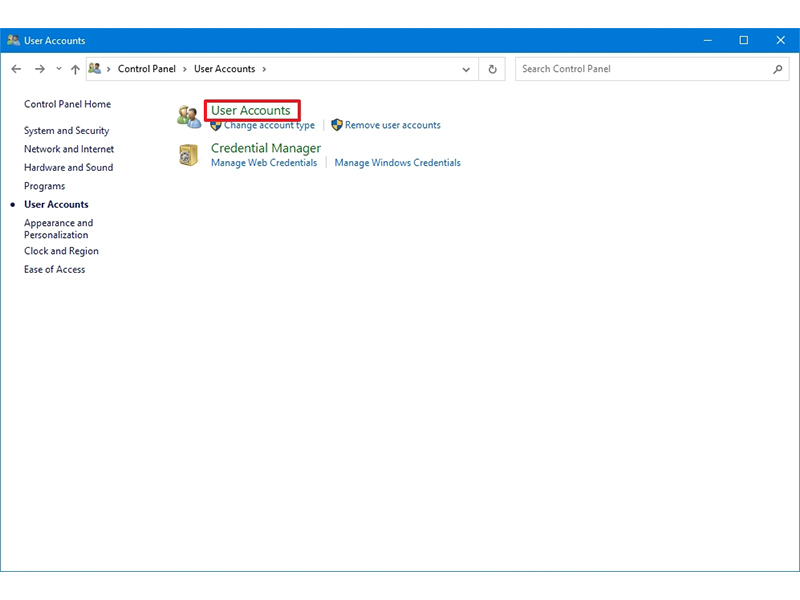The width and height of the screenshot is (800, 600).
Task: Click the Credential Manager safe icon
Action: click(188, 155)
